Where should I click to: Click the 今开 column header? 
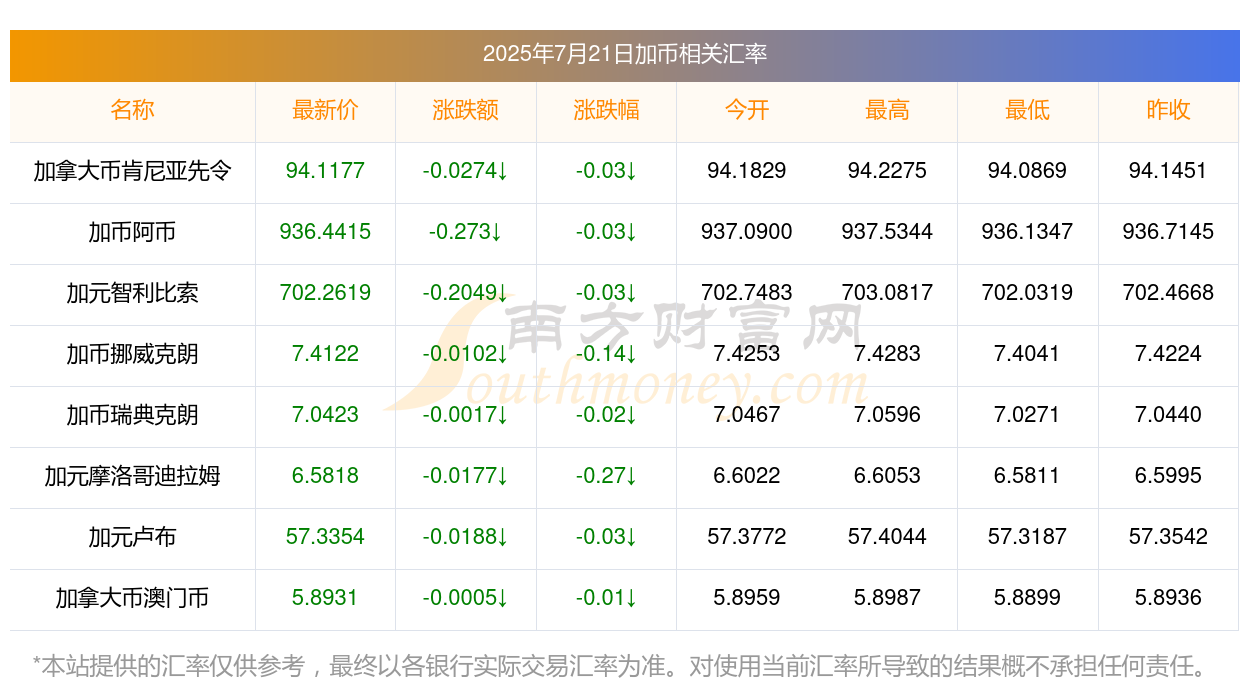pyautogui.click(x=747, y=110)
